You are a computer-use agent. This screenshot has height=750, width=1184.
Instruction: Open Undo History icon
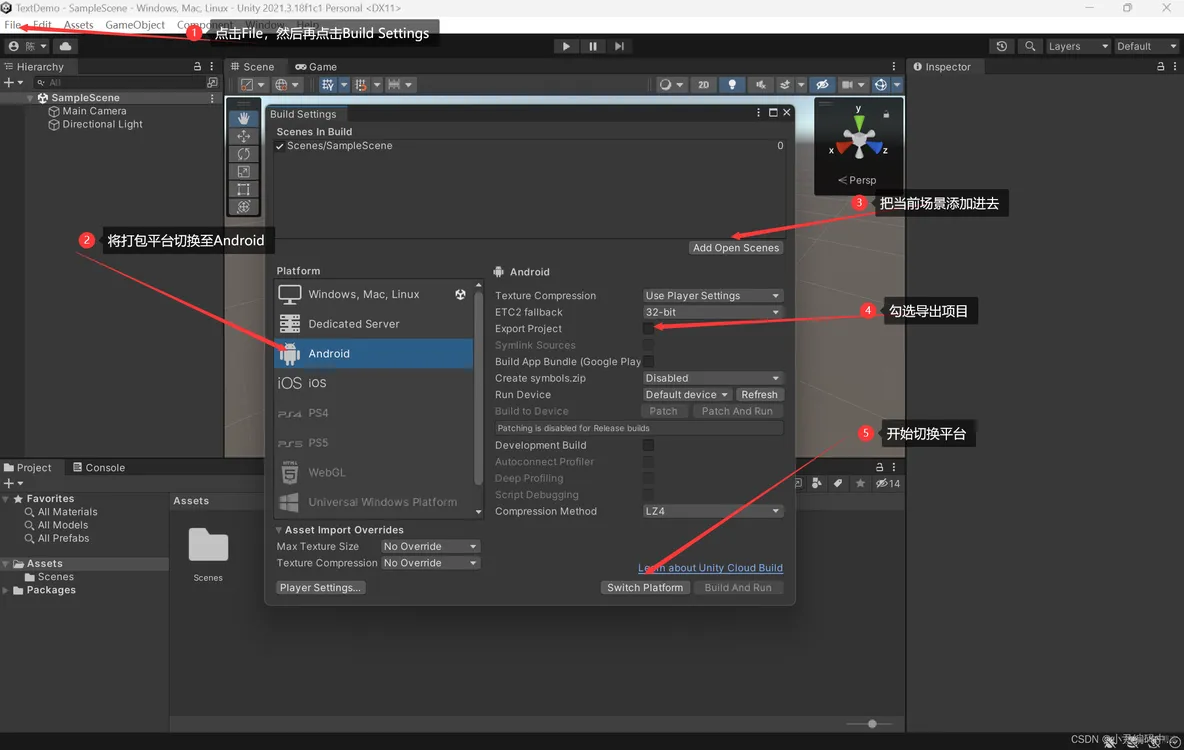(1001, 46)
